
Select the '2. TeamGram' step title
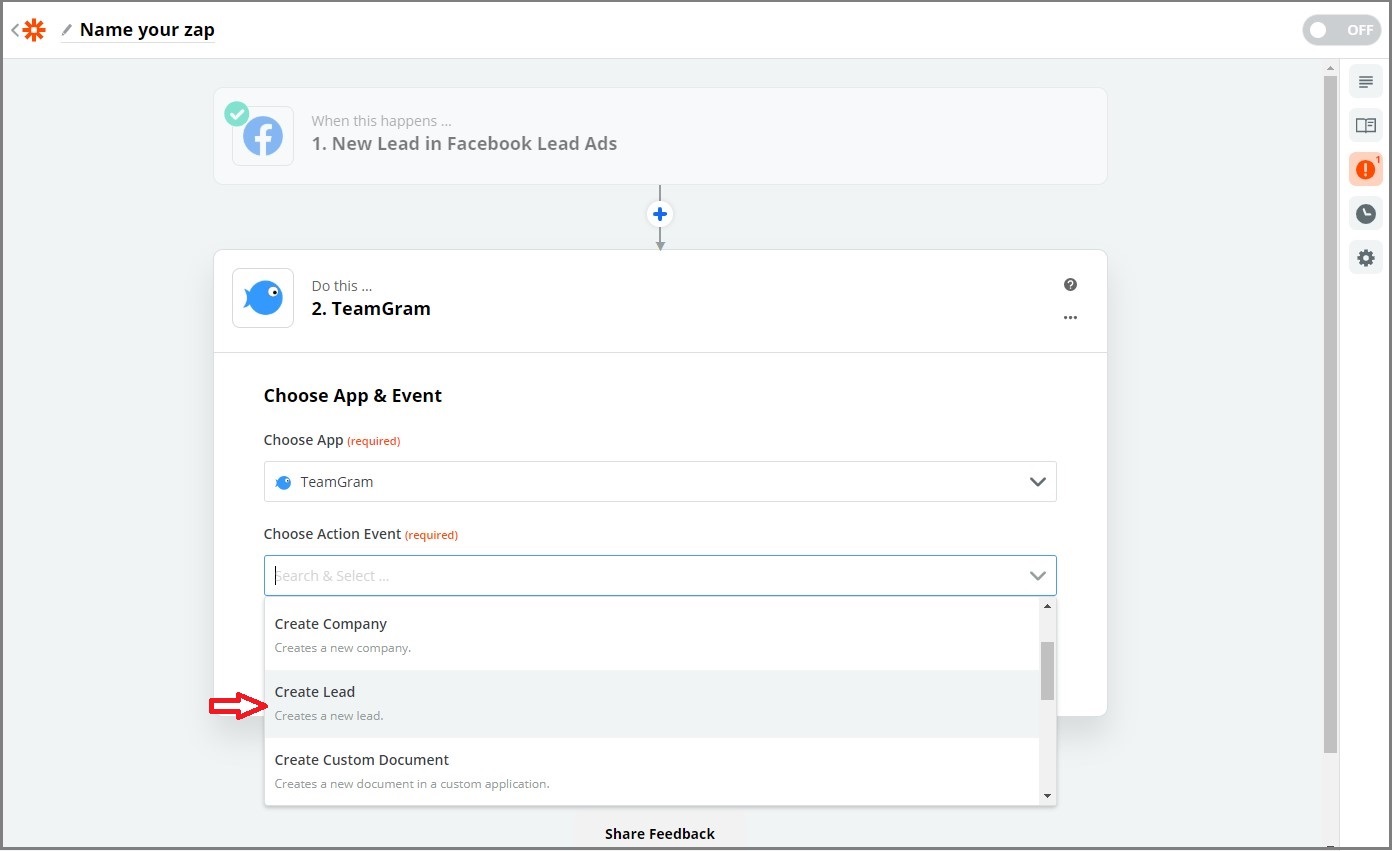point(371,309)
